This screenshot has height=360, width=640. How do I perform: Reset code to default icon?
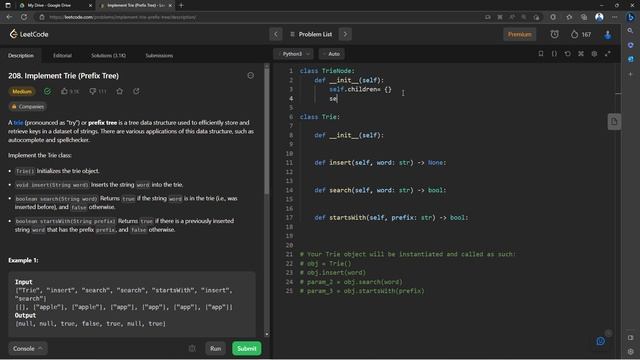568,53
